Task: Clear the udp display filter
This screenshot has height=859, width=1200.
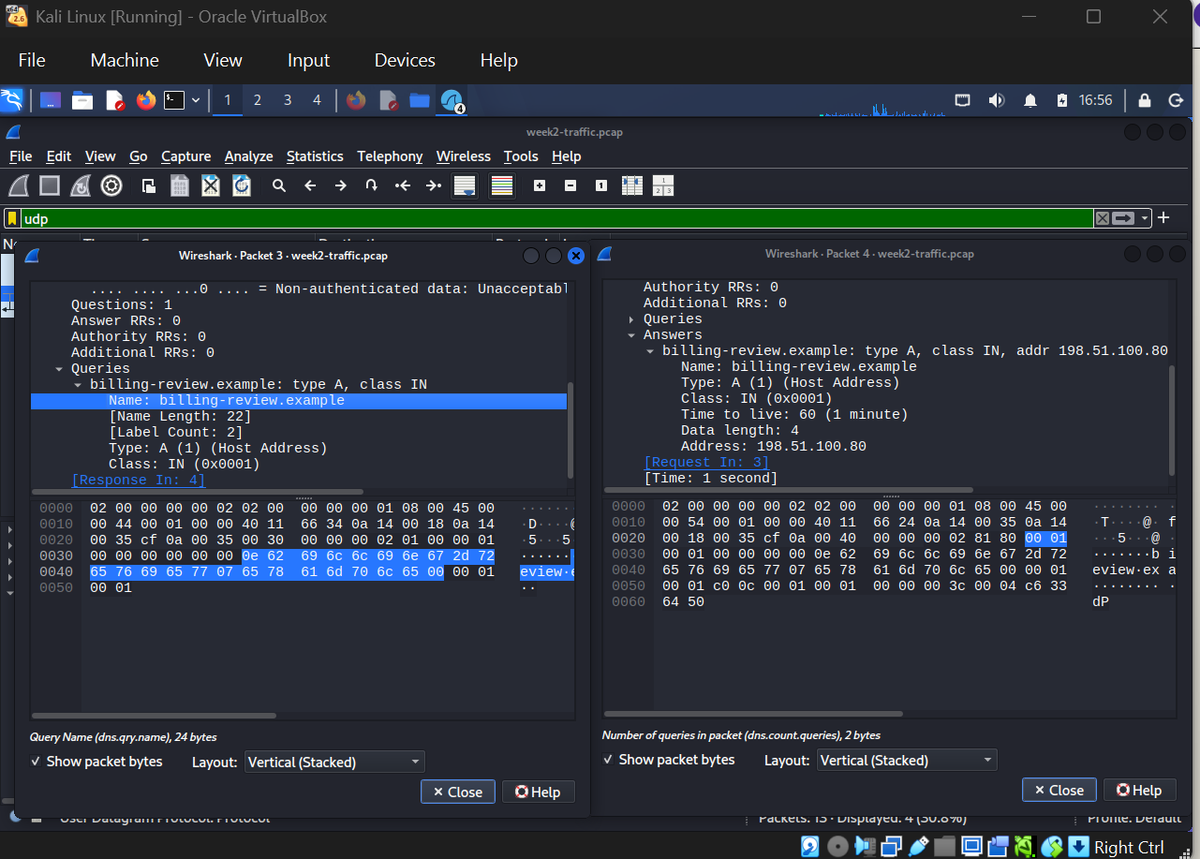Action: tap(1101, 218)
